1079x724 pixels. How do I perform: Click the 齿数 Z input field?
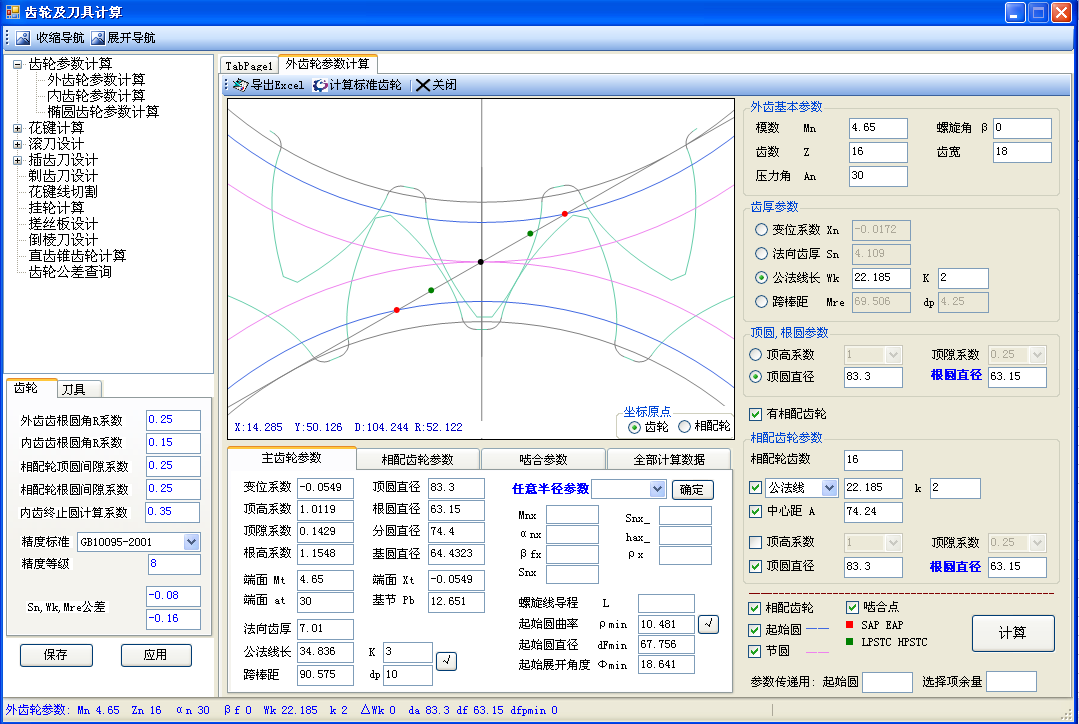pos(878,152)
